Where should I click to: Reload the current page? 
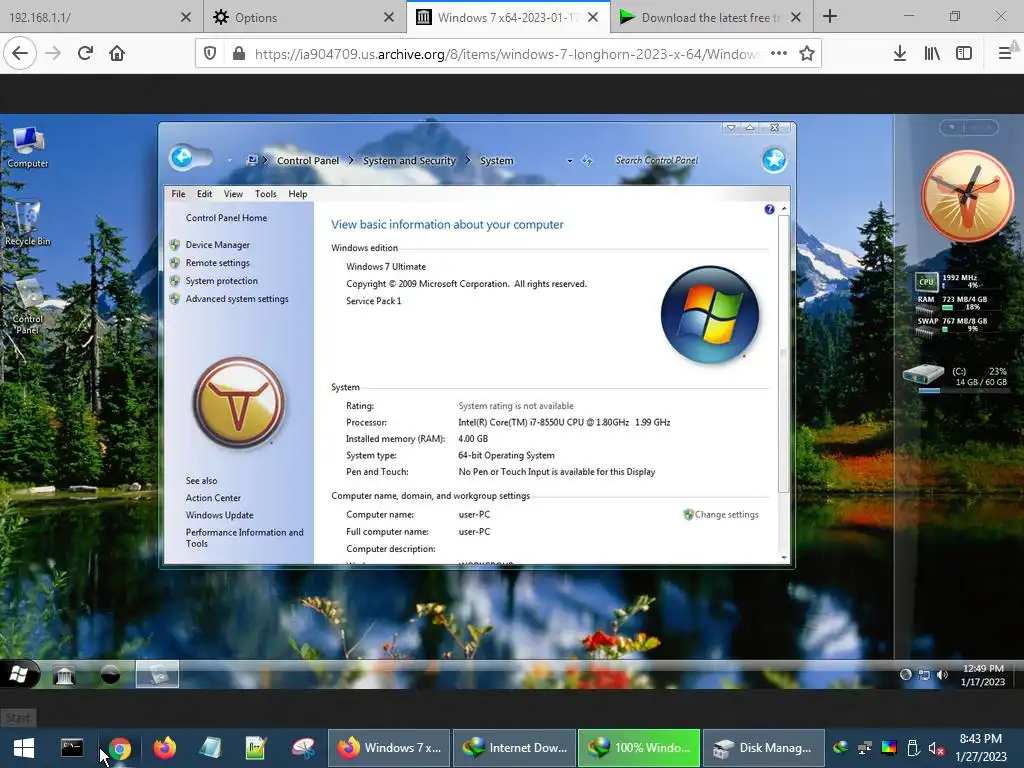click(85, 54)
